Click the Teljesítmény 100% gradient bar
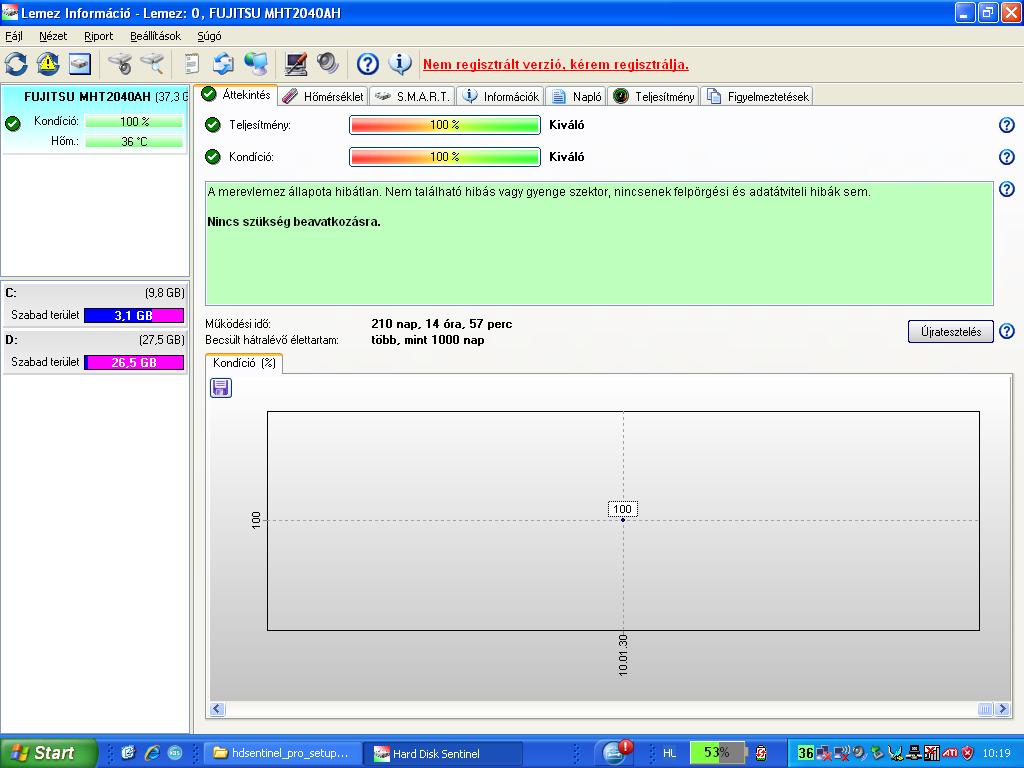 [445, 125]
